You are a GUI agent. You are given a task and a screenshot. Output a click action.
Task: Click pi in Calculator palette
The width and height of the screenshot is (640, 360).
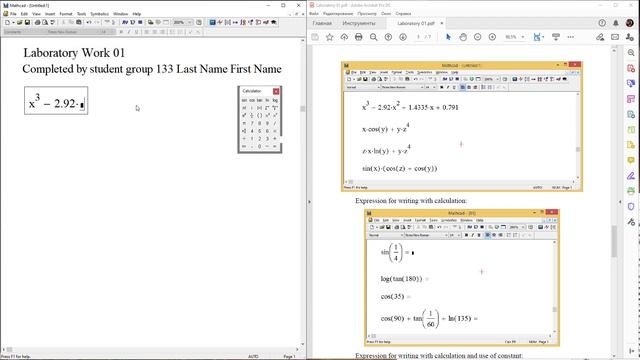244,123
